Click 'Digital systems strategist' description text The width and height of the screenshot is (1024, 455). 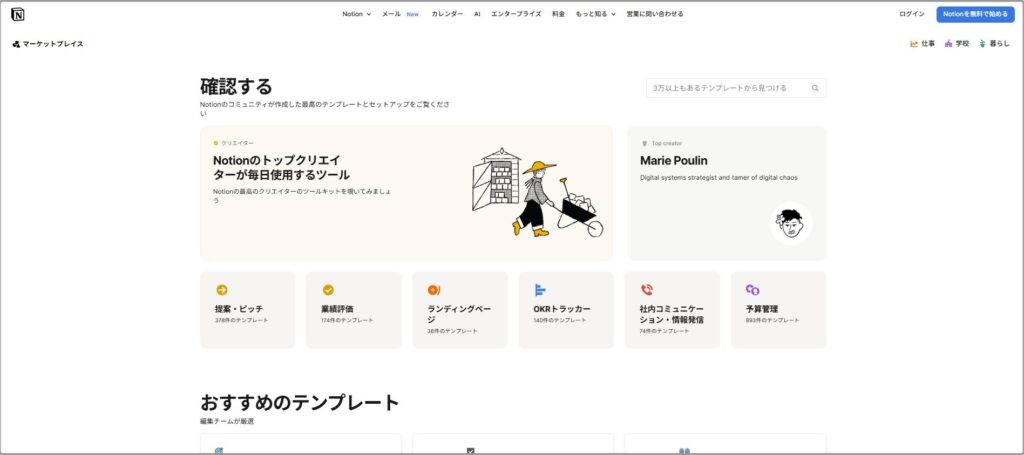point(718,178)
